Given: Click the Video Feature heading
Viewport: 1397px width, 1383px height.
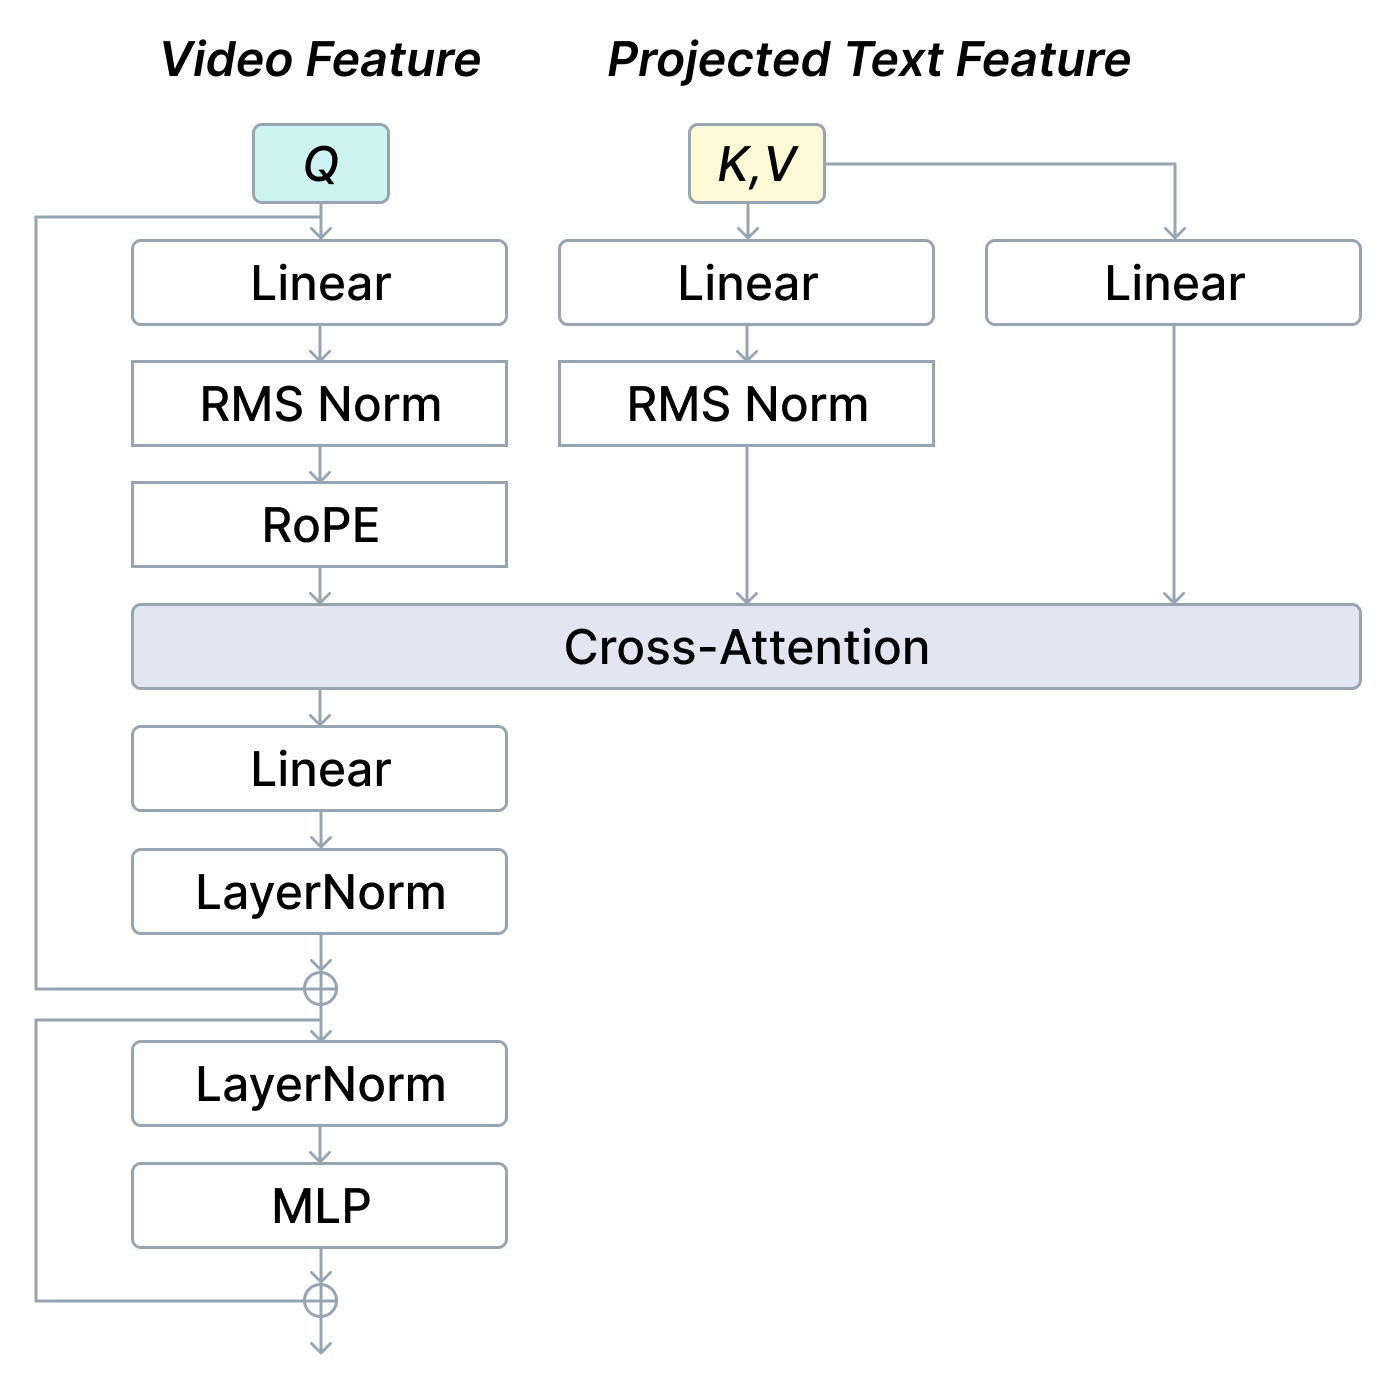Looking at the screenshot, I should pos(320,60).
